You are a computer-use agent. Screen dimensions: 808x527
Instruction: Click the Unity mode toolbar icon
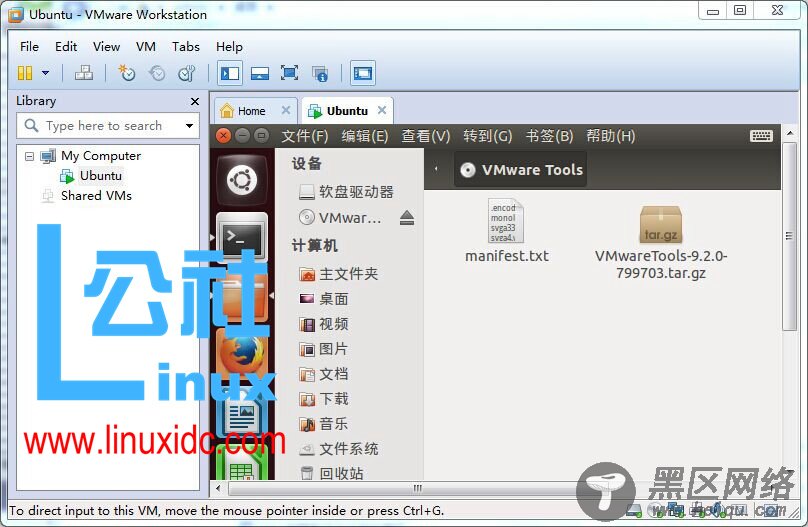point(320,74)
